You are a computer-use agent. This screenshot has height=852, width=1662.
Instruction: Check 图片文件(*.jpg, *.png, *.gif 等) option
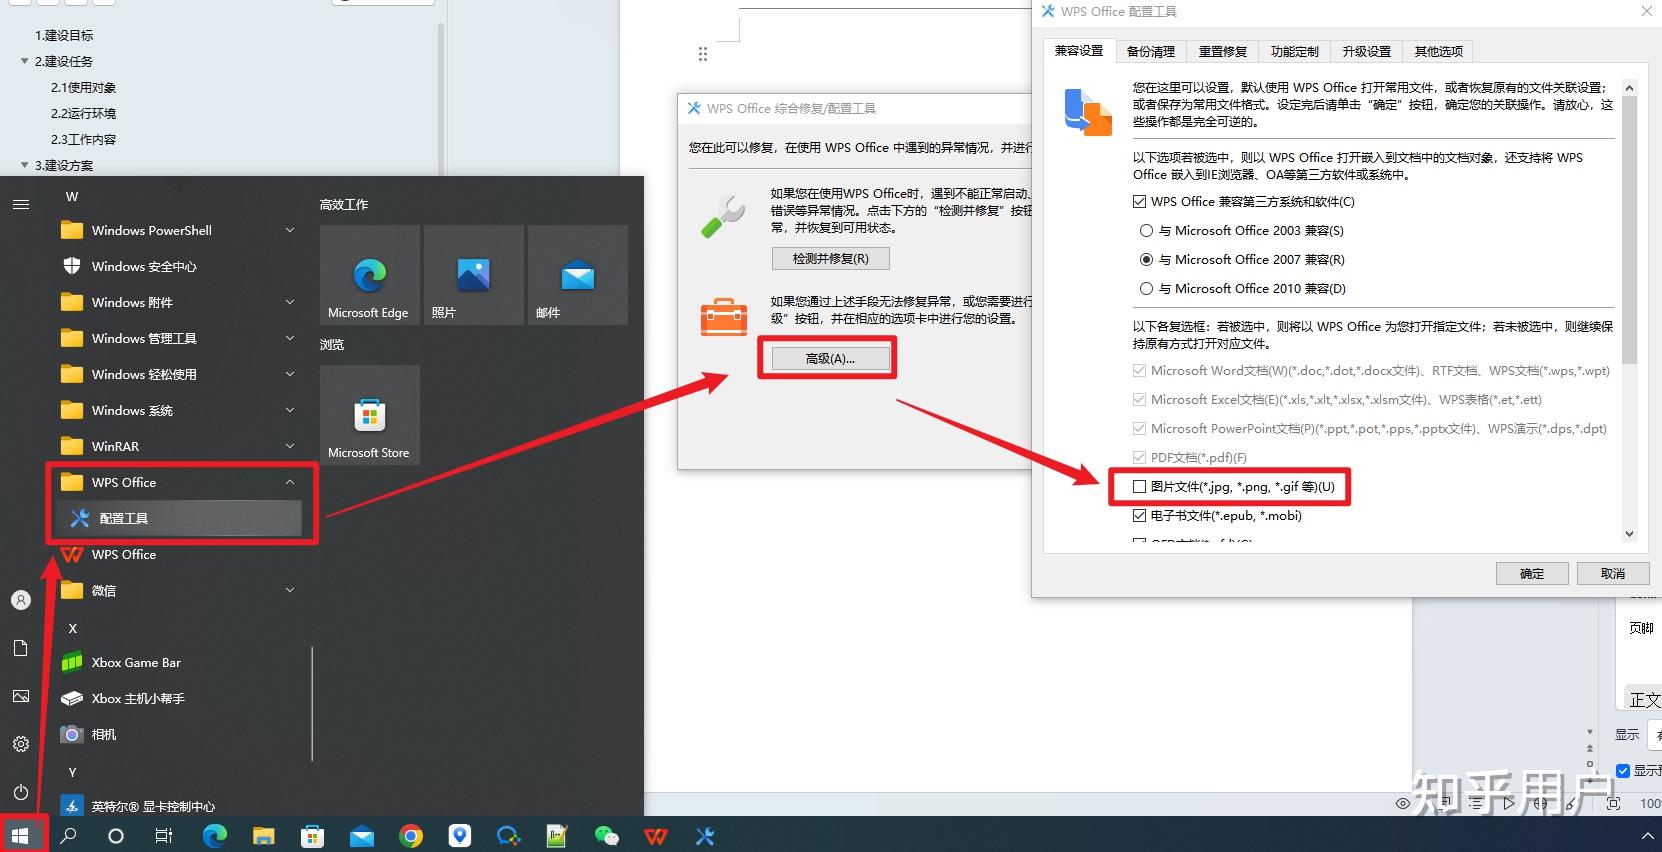(x=1139, y=486)
